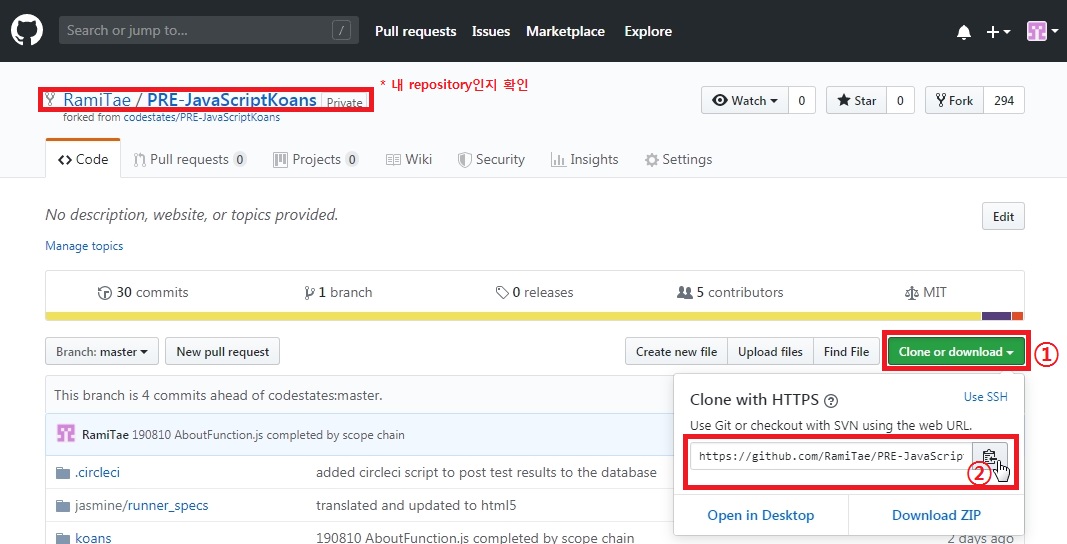View the 1 branch list

pos(338,293)
